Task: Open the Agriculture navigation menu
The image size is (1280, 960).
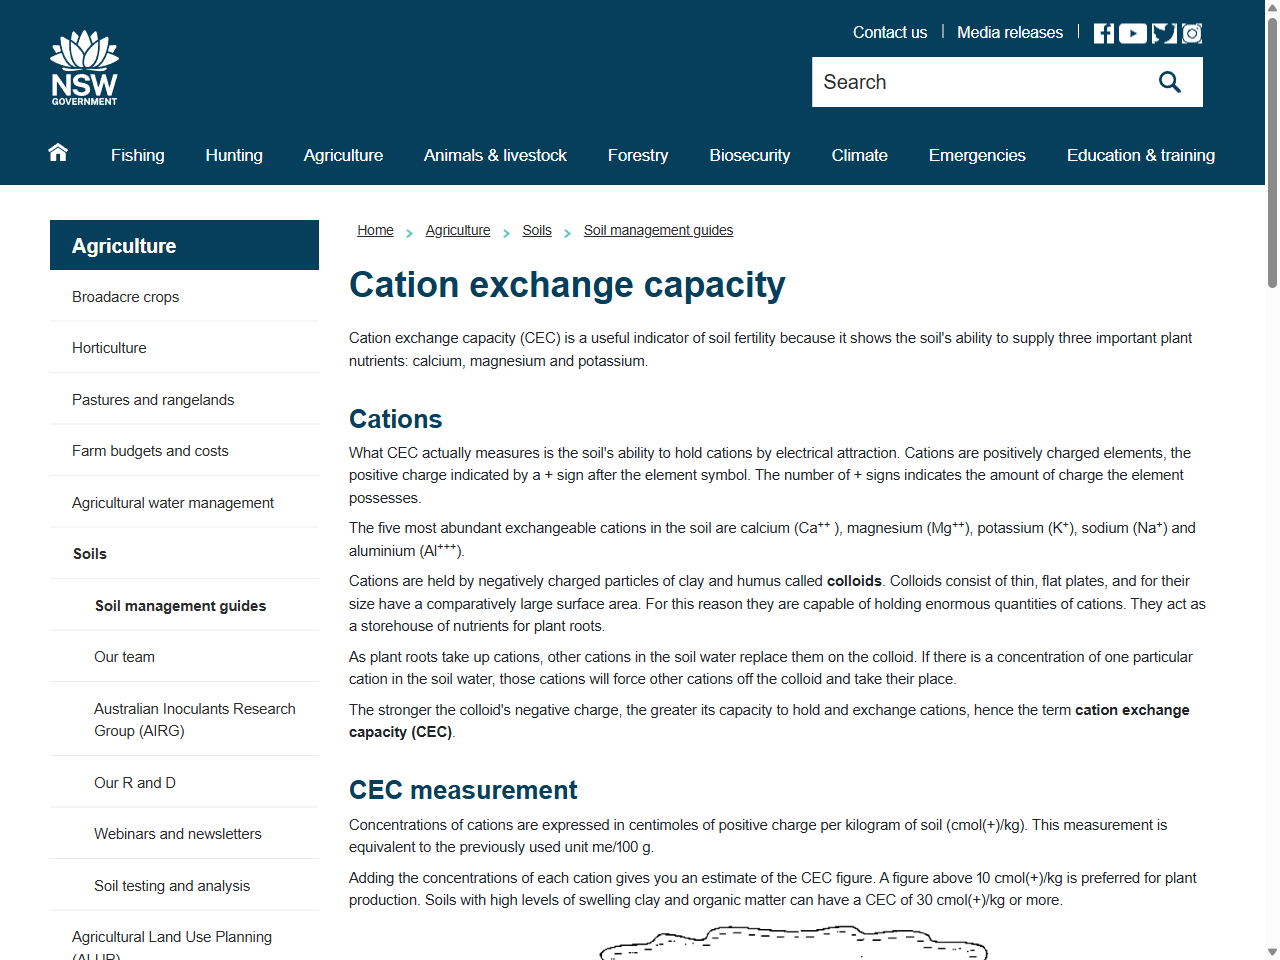Action: click(343, 155)
